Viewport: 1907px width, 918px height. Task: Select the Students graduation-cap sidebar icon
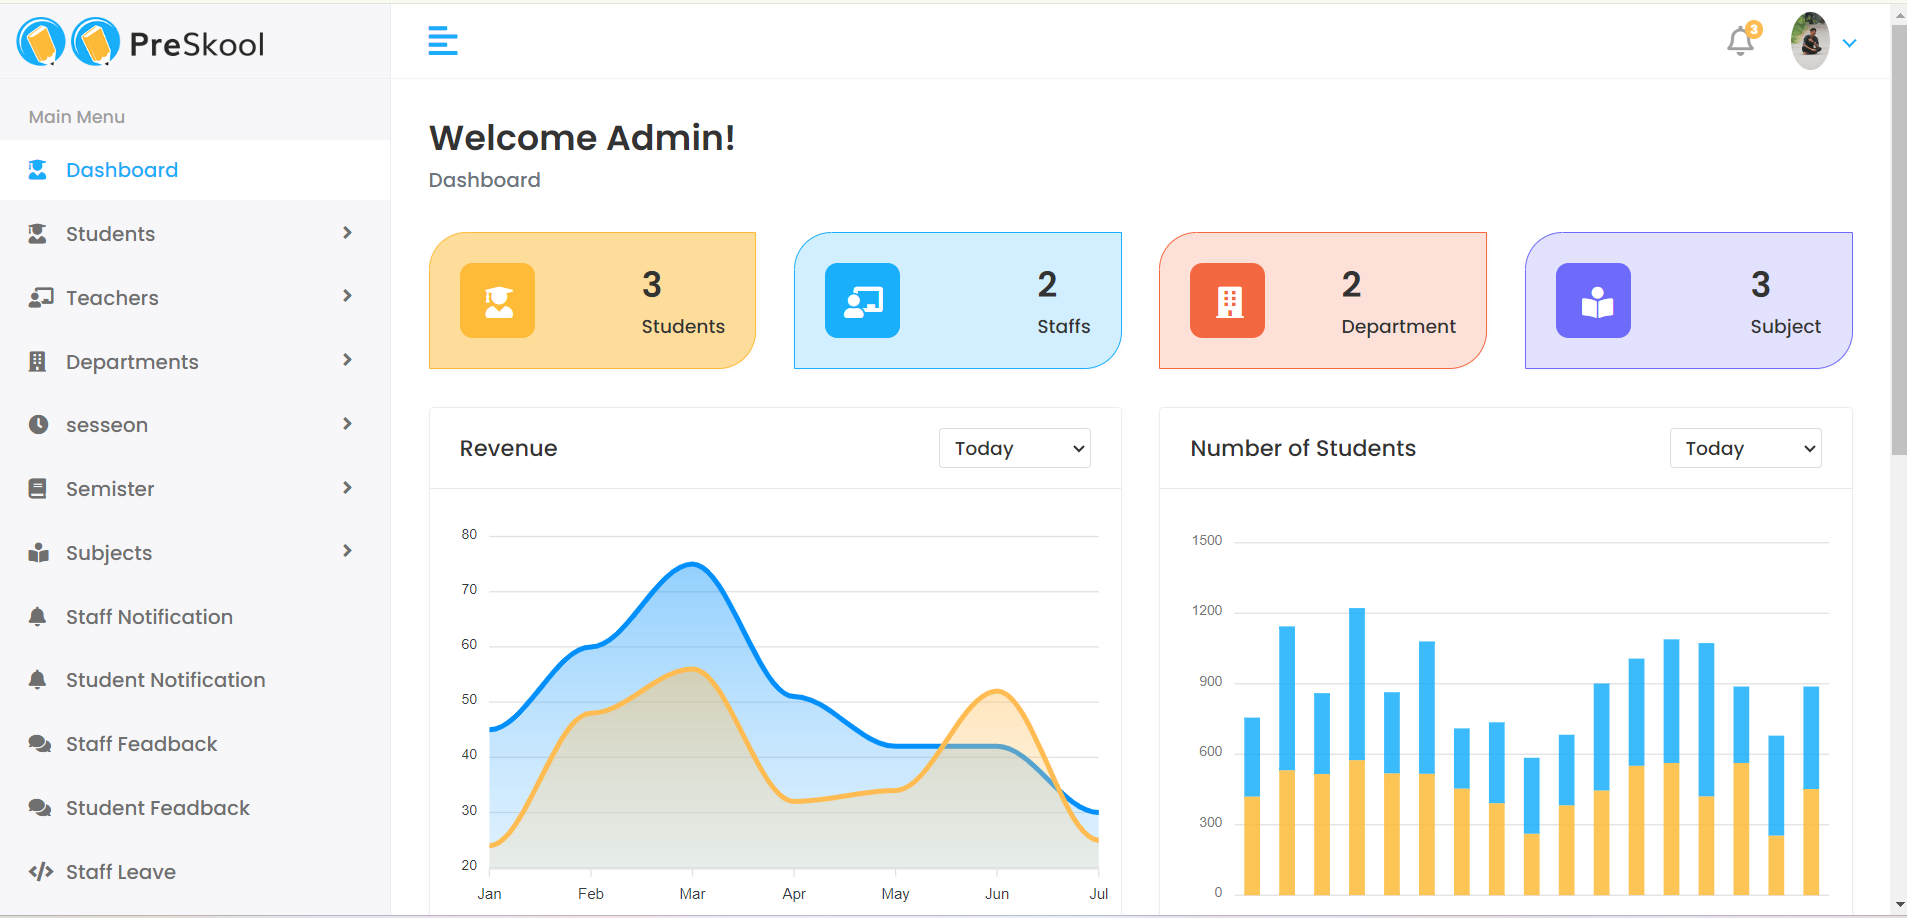[38, 233]
